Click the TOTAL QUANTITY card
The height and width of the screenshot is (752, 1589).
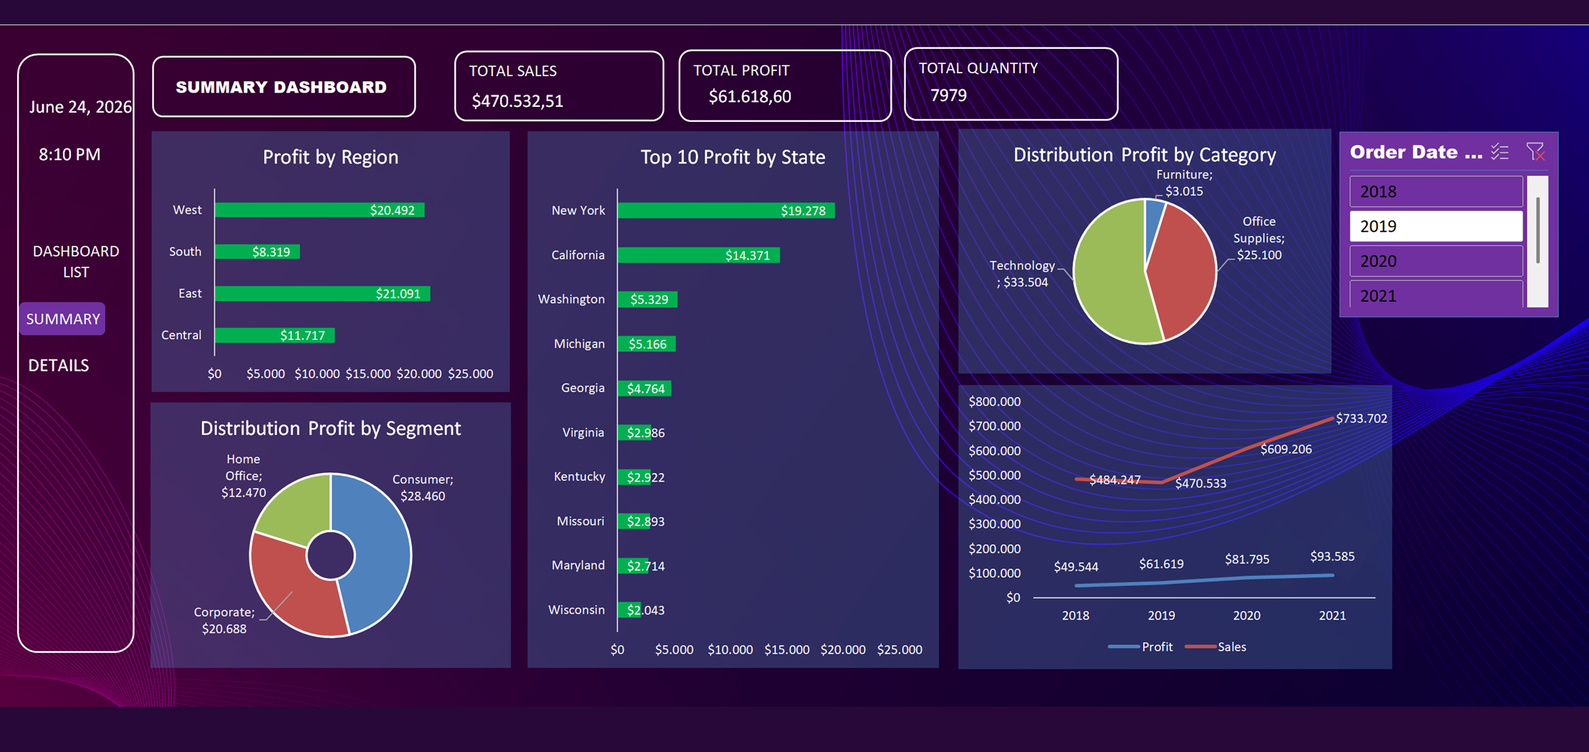[1011, 84]
